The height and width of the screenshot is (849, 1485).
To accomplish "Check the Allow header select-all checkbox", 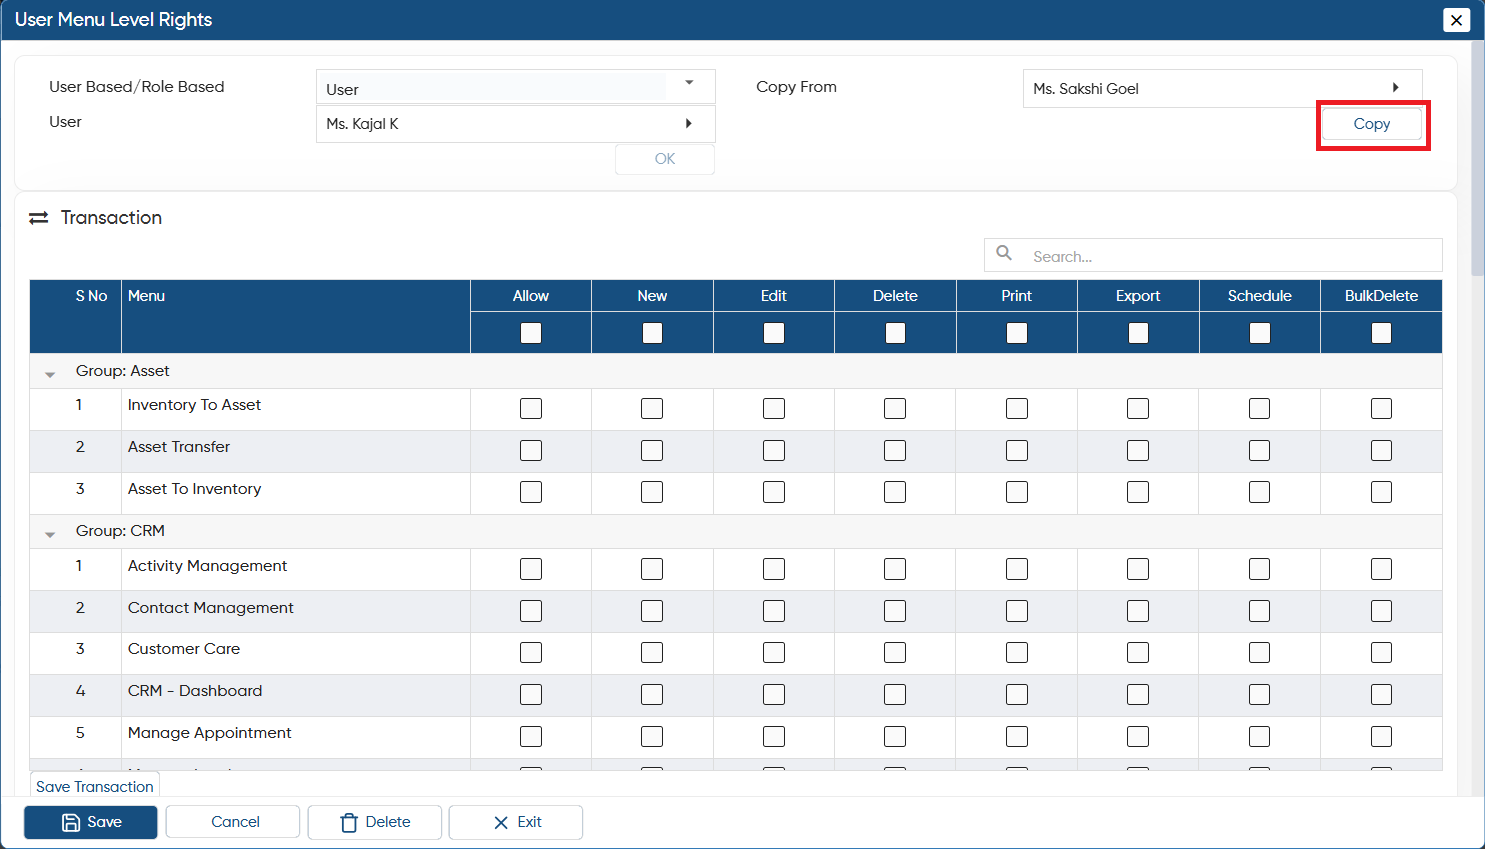I will point(531,333).
